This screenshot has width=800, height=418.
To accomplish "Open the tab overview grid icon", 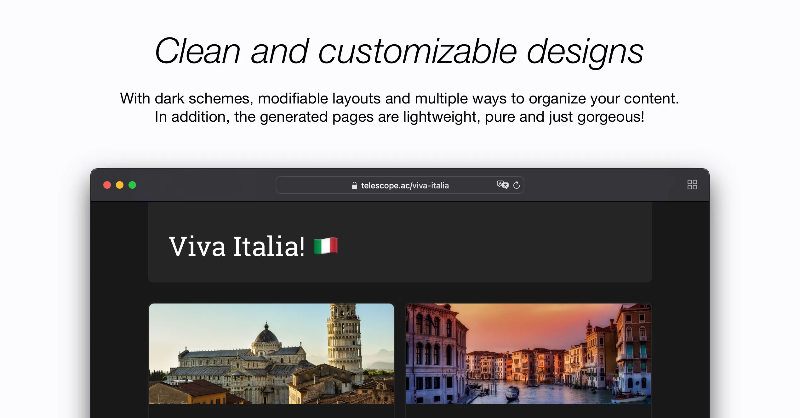I will (692, 185).
